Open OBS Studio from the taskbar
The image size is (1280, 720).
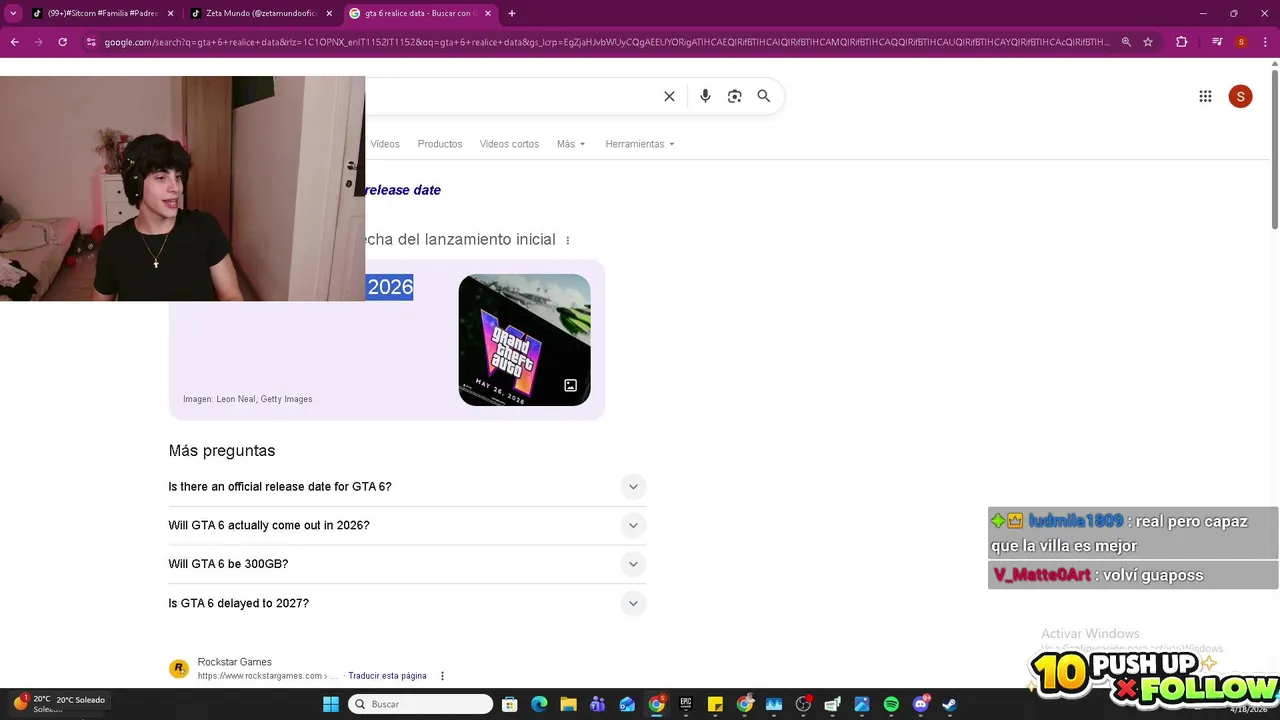coord(803,704)
